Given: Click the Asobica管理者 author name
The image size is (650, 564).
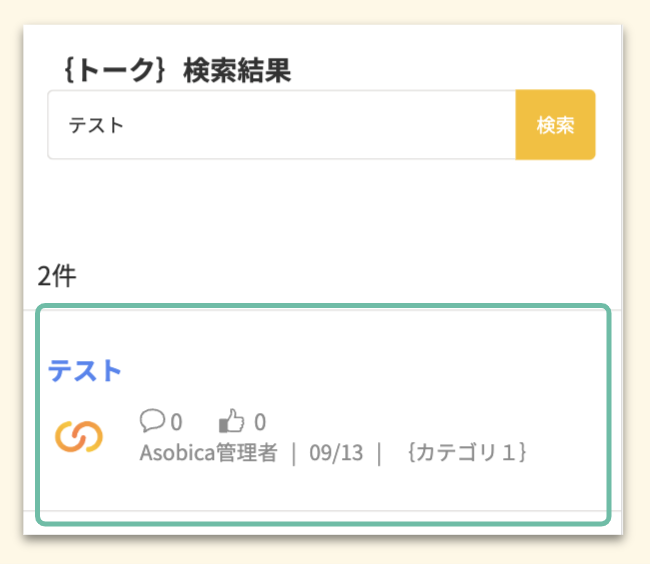Looking at the screenshot, I should tap(208, 452).
